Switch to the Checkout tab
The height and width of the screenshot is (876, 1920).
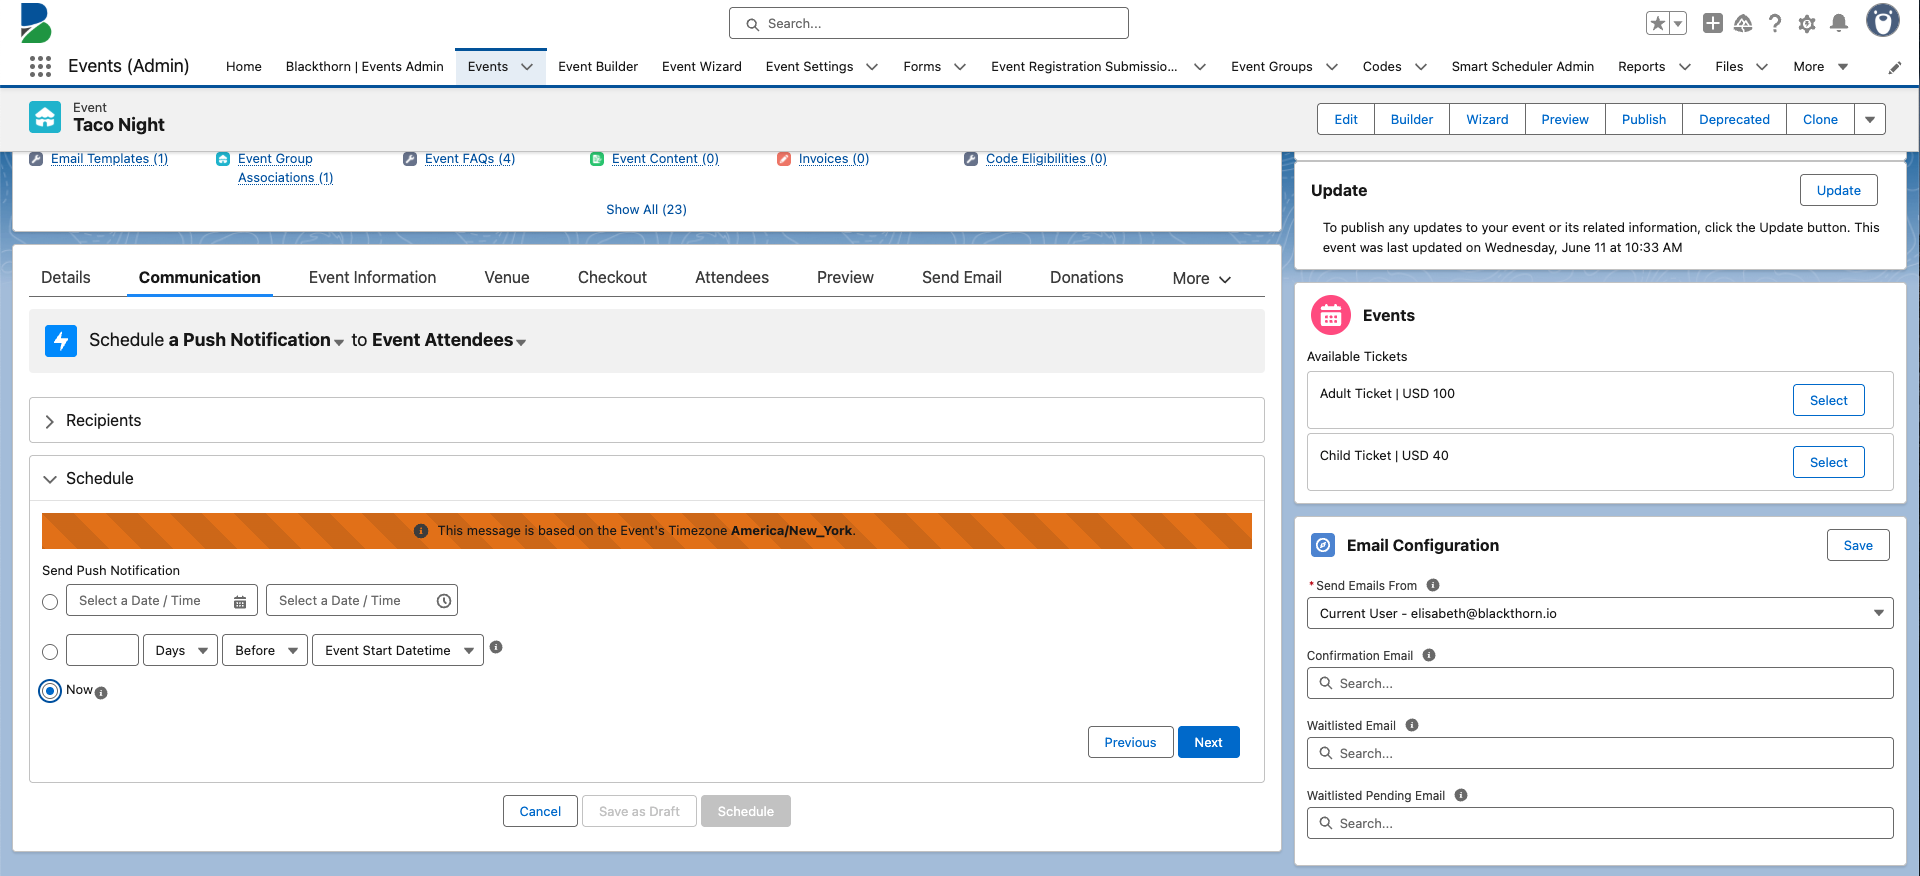point(612,277)
